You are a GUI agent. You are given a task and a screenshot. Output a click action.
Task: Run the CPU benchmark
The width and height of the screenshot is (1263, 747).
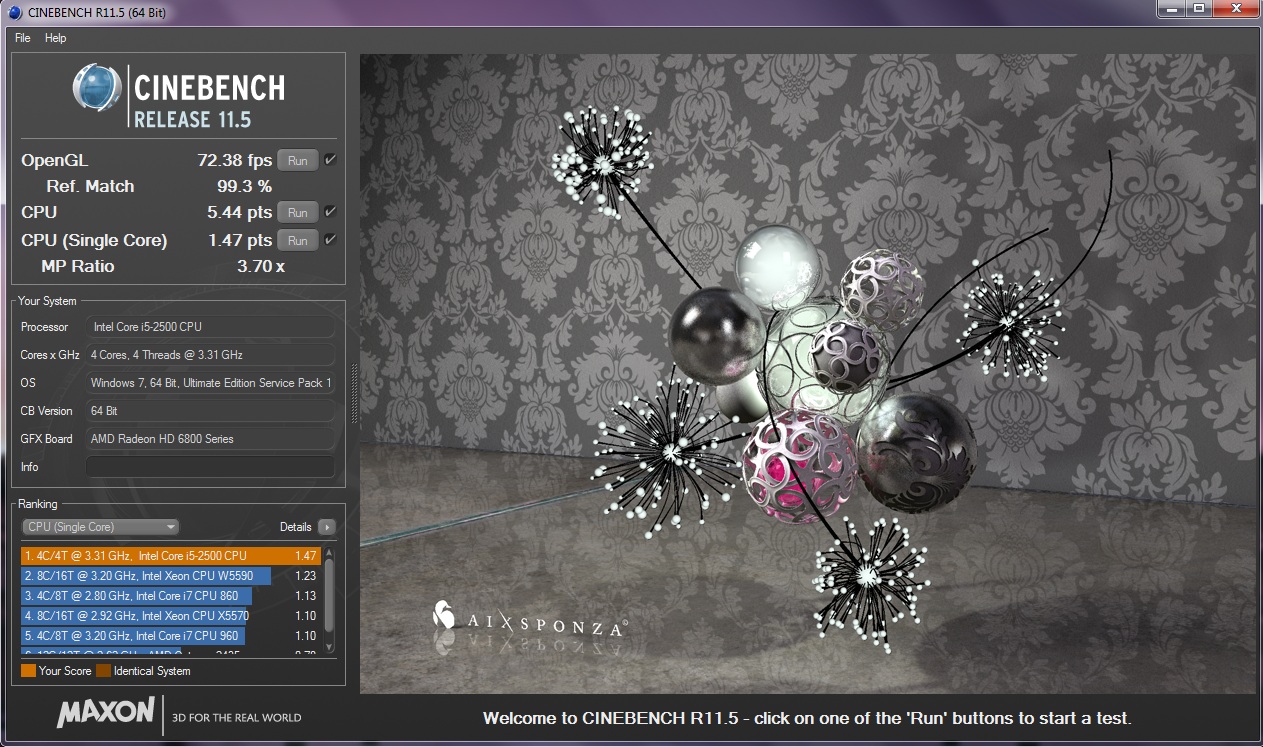click(298, 212)
